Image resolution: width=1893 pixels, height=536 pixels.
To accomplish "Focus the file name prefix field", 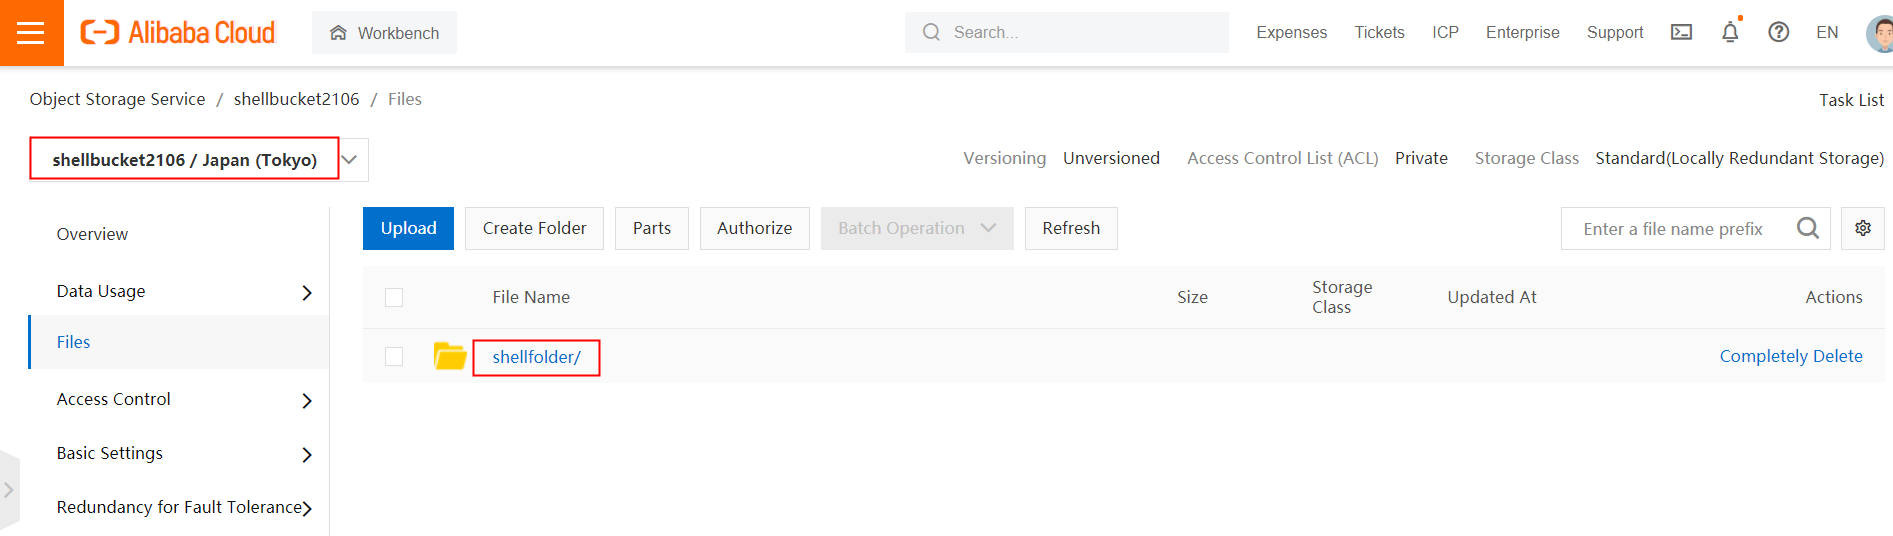I will point(1675,229).
